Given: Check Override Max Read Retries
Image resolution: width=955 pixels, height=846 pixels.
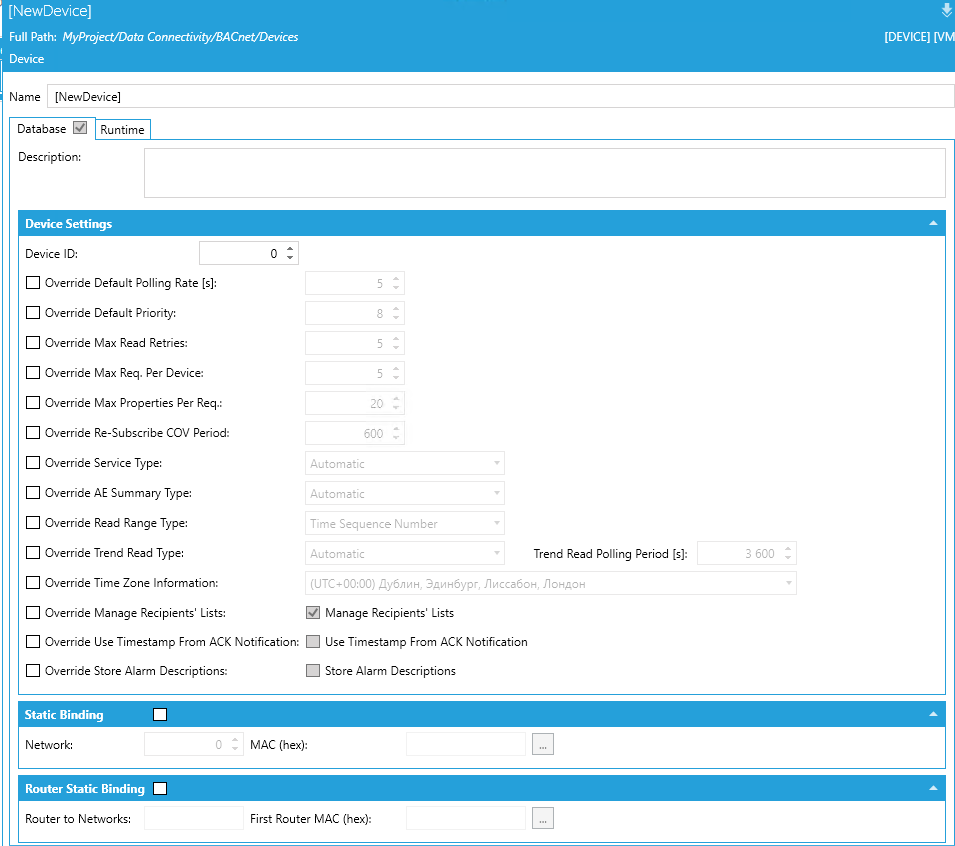Looking at the screenshot, I should pos(33,343).
